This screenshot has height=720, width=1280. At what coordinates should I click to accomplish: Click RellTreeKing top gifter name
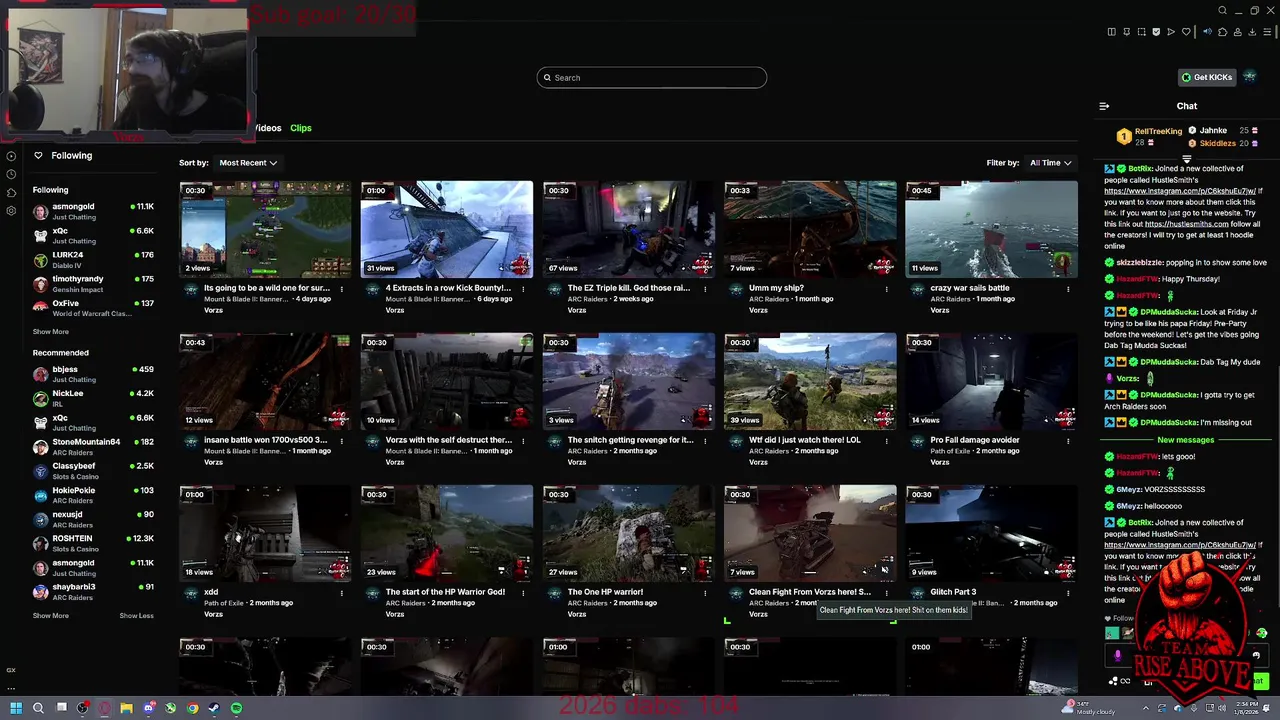point(1158,131)
